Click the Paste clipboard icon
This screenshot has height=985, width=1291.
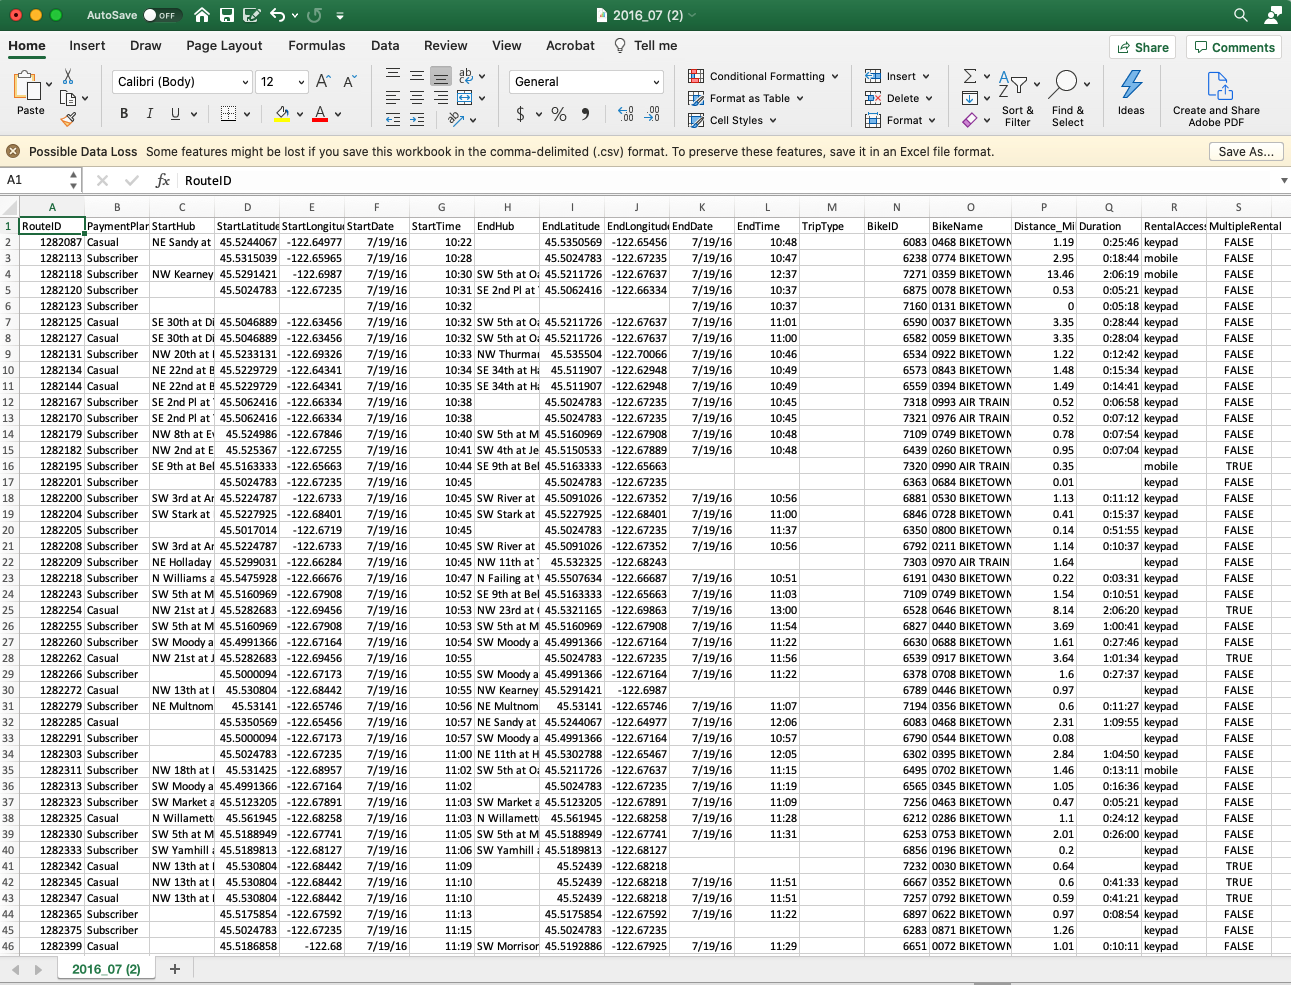(27, 87)
